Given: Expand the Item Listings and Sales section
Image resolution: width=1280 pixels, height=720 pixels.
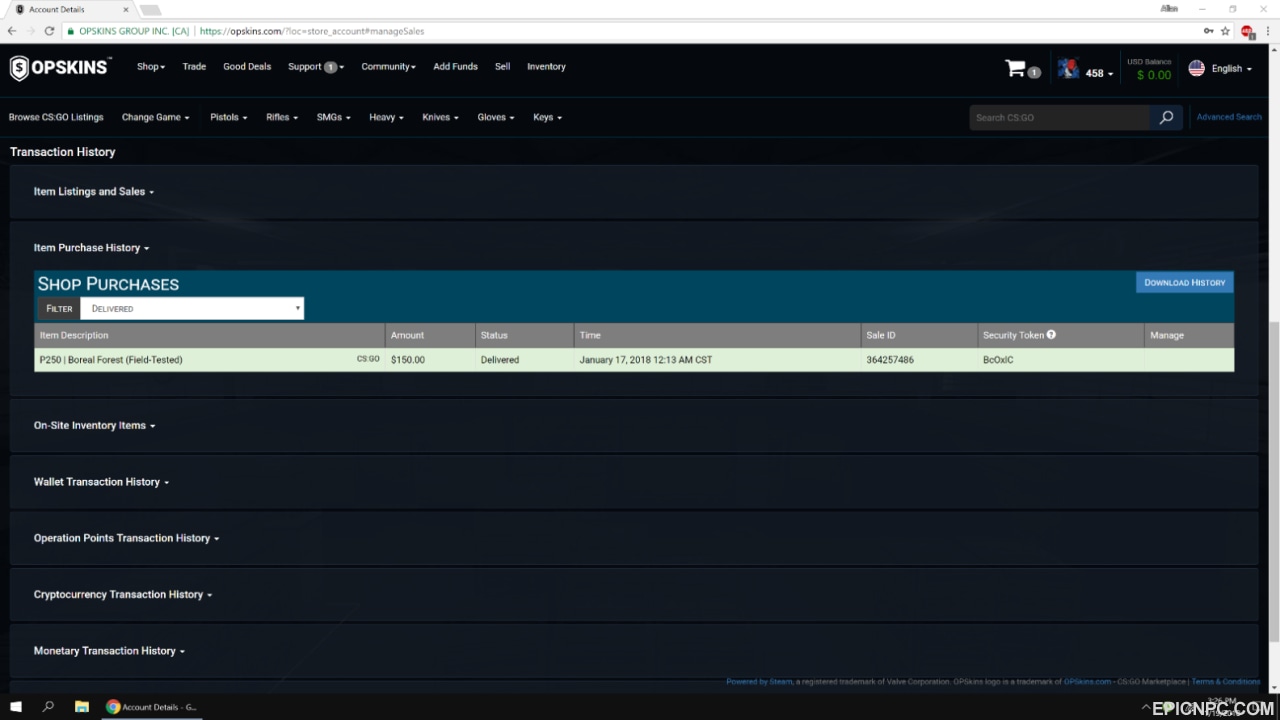Looking at the screenshot, I should pyautogui.click(x=94, y=192).
